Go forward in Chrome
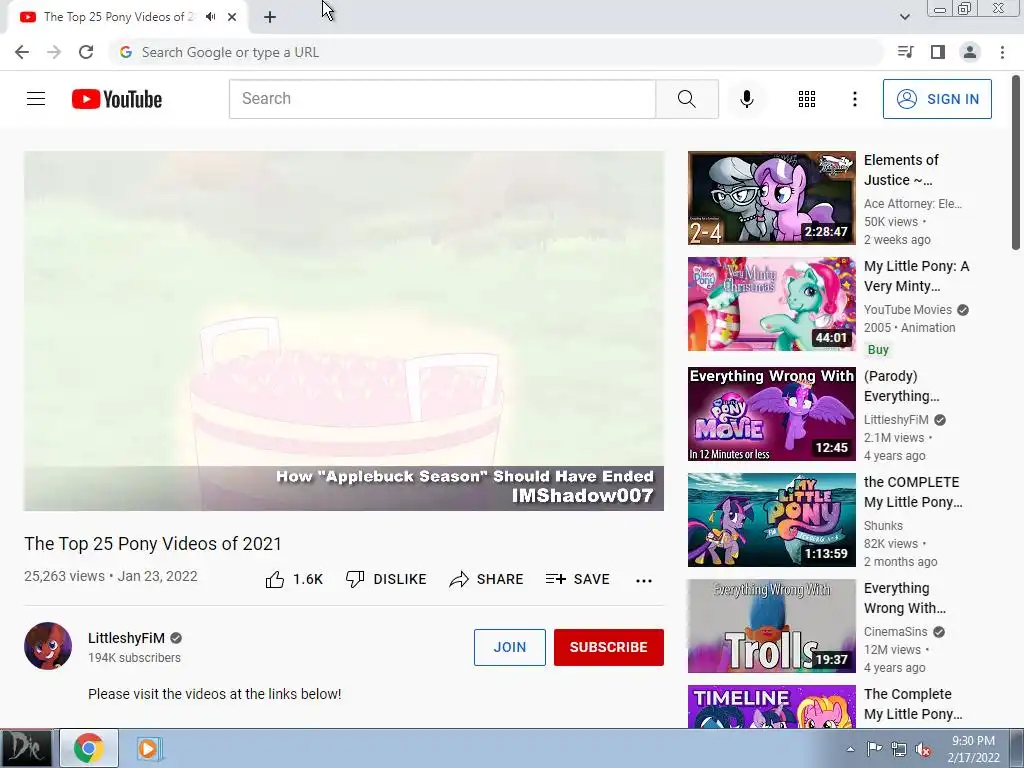The width and height of the screenshot is (1024, 768). 54,52
